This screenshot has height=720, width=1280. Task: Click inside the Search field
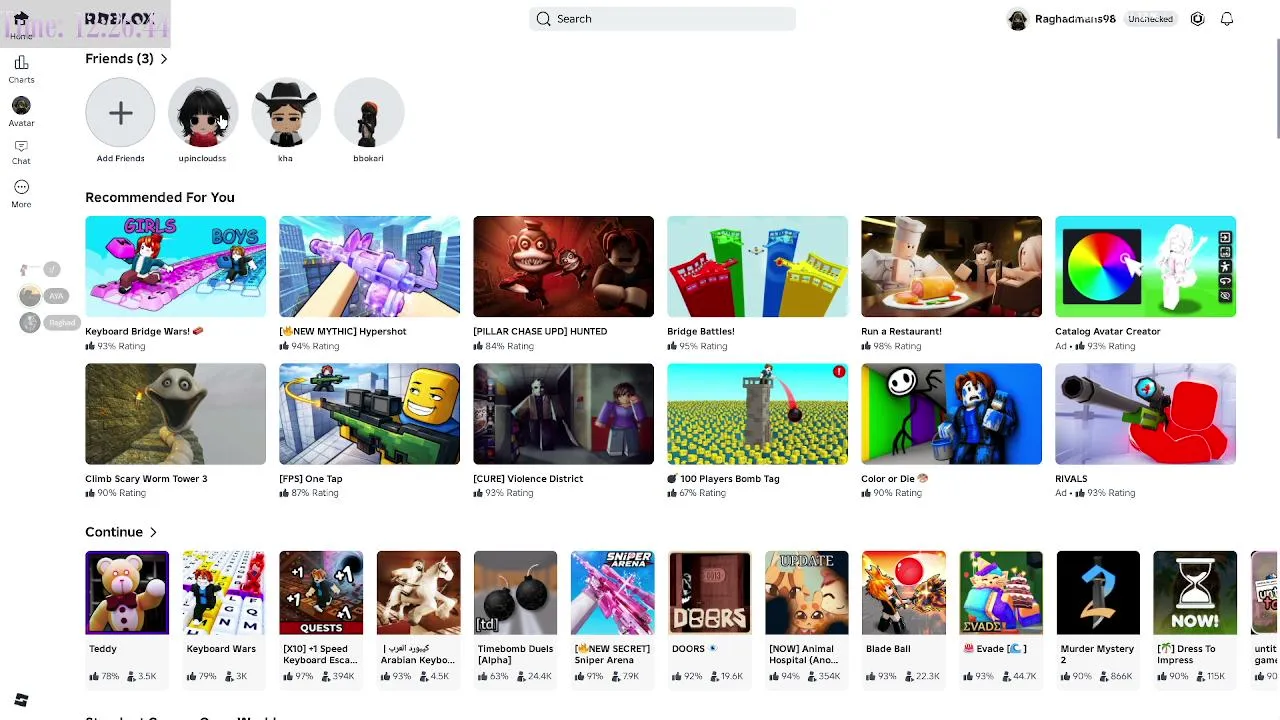click(662, 19)
